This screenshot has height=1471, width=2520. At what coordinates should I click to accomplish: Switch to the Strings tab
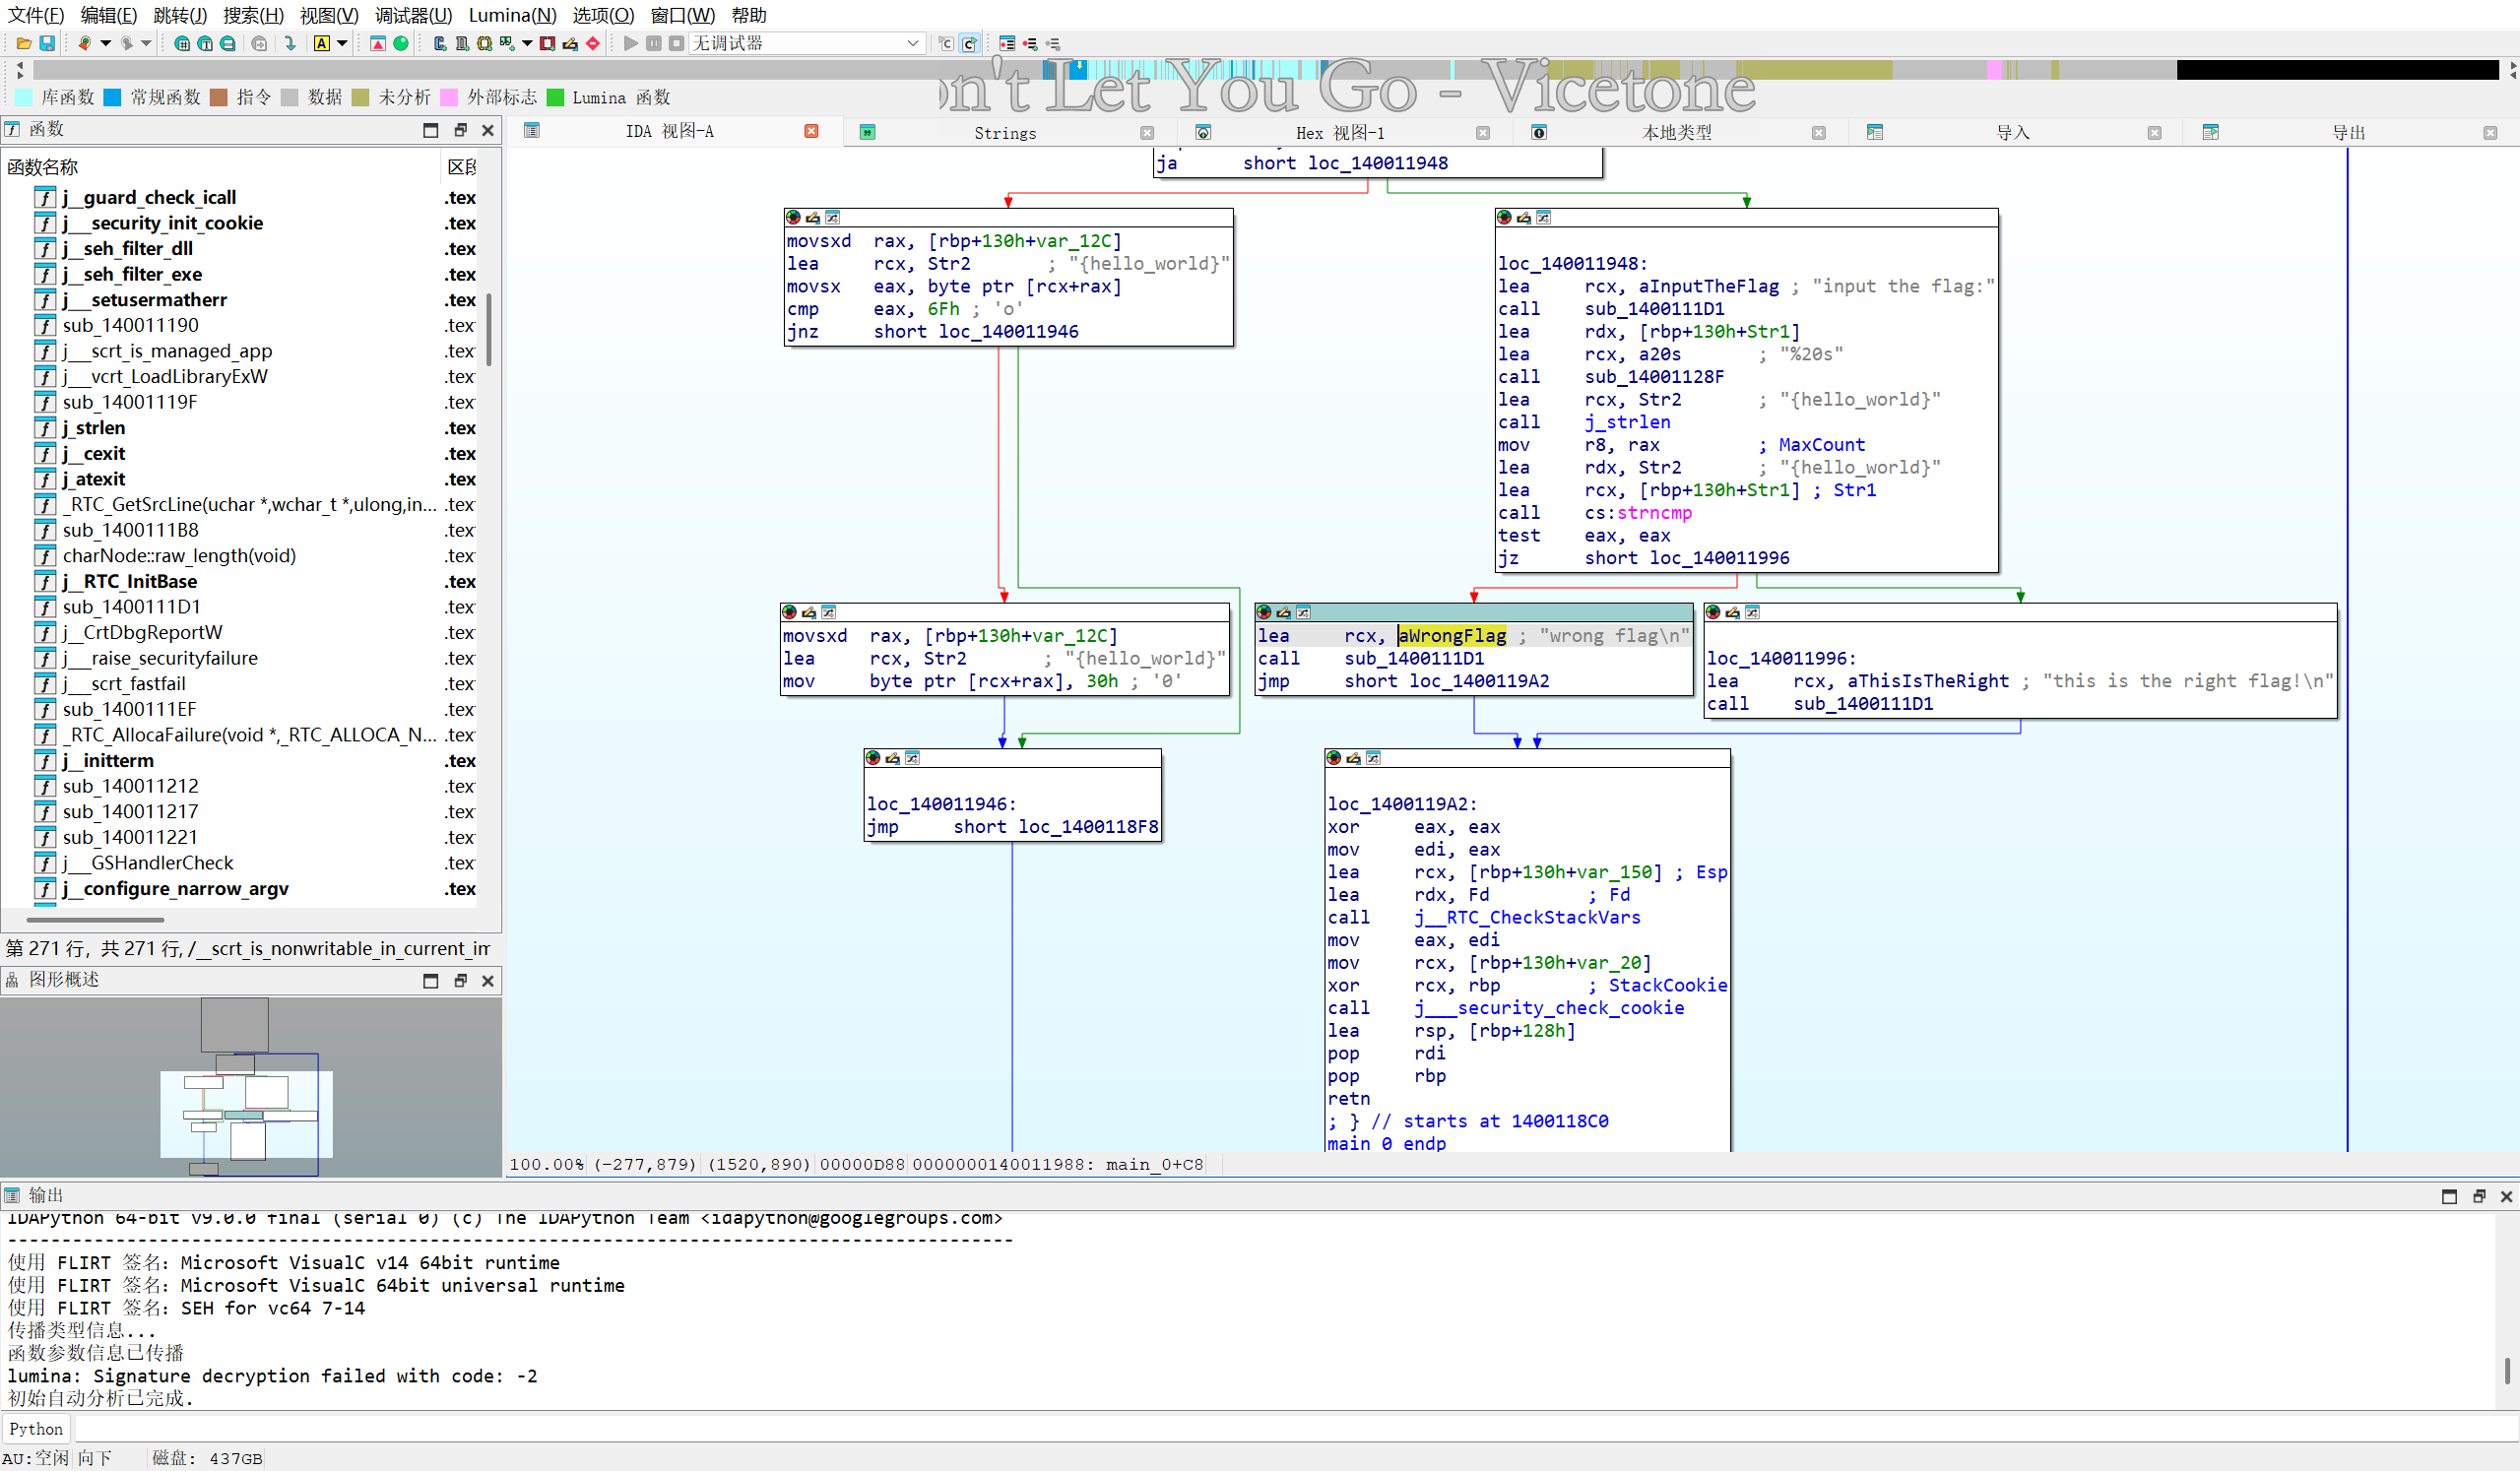(1004, 133)
